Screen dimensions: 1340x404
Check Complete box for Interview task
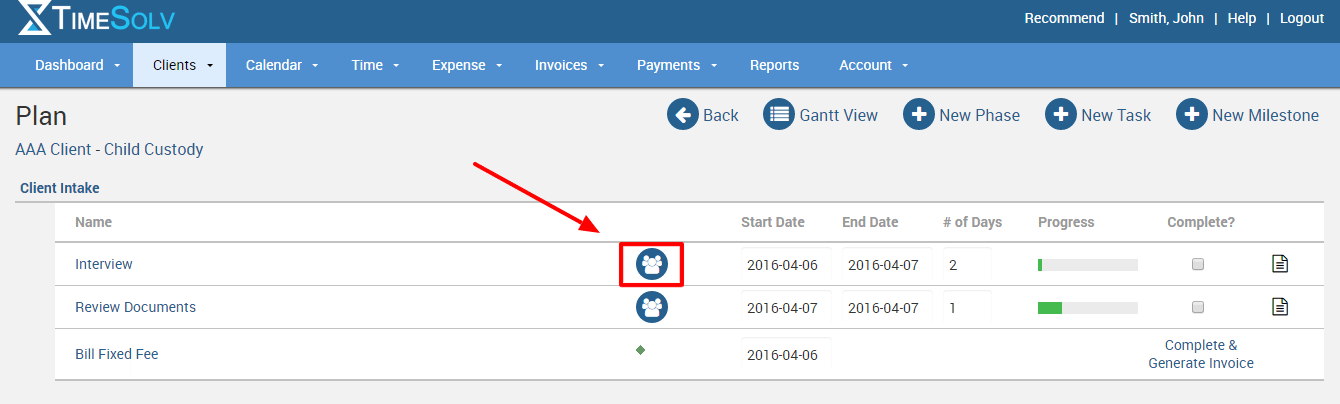tap(1198, 265)
